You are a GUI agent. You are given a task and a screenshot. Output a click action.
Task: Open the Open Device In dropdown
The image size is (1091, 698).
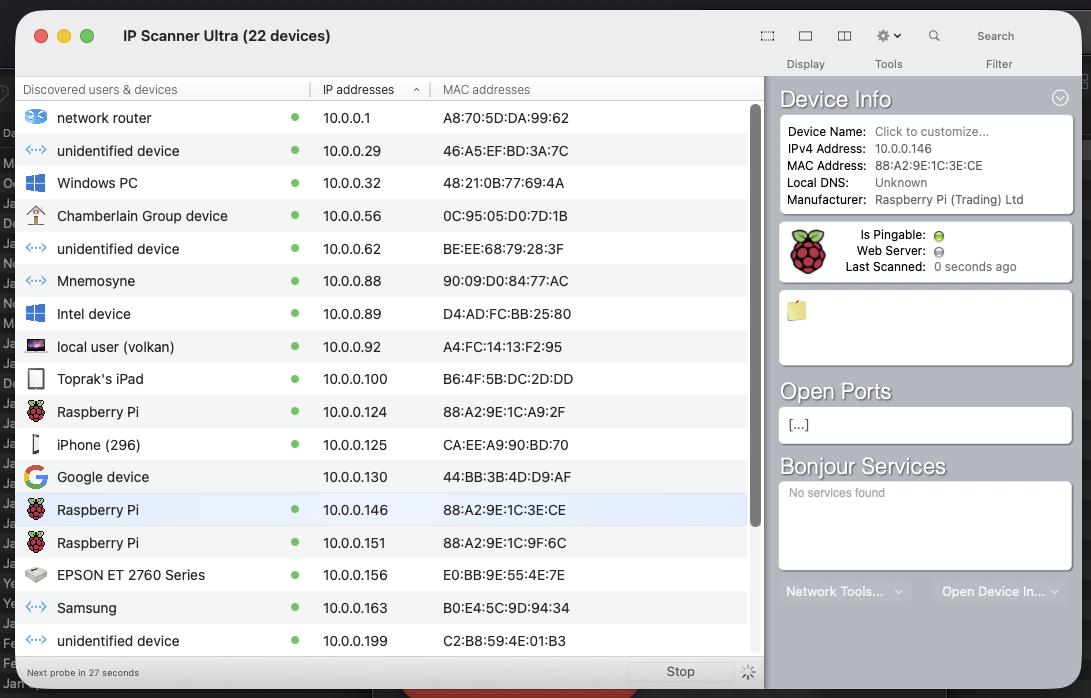pyautogui.click(x=1001, y=592)
